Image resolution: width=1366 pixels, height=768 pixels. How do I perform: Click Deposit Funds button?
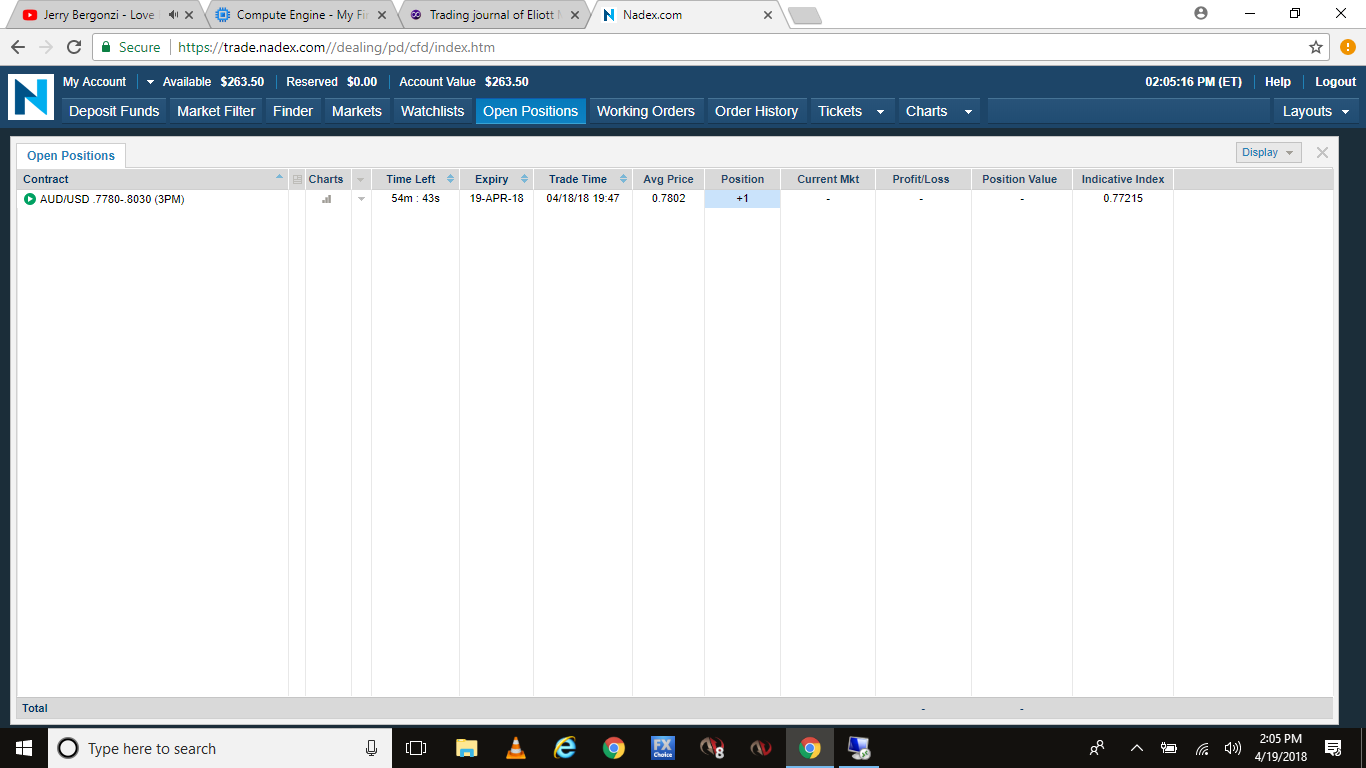point(114,111)
